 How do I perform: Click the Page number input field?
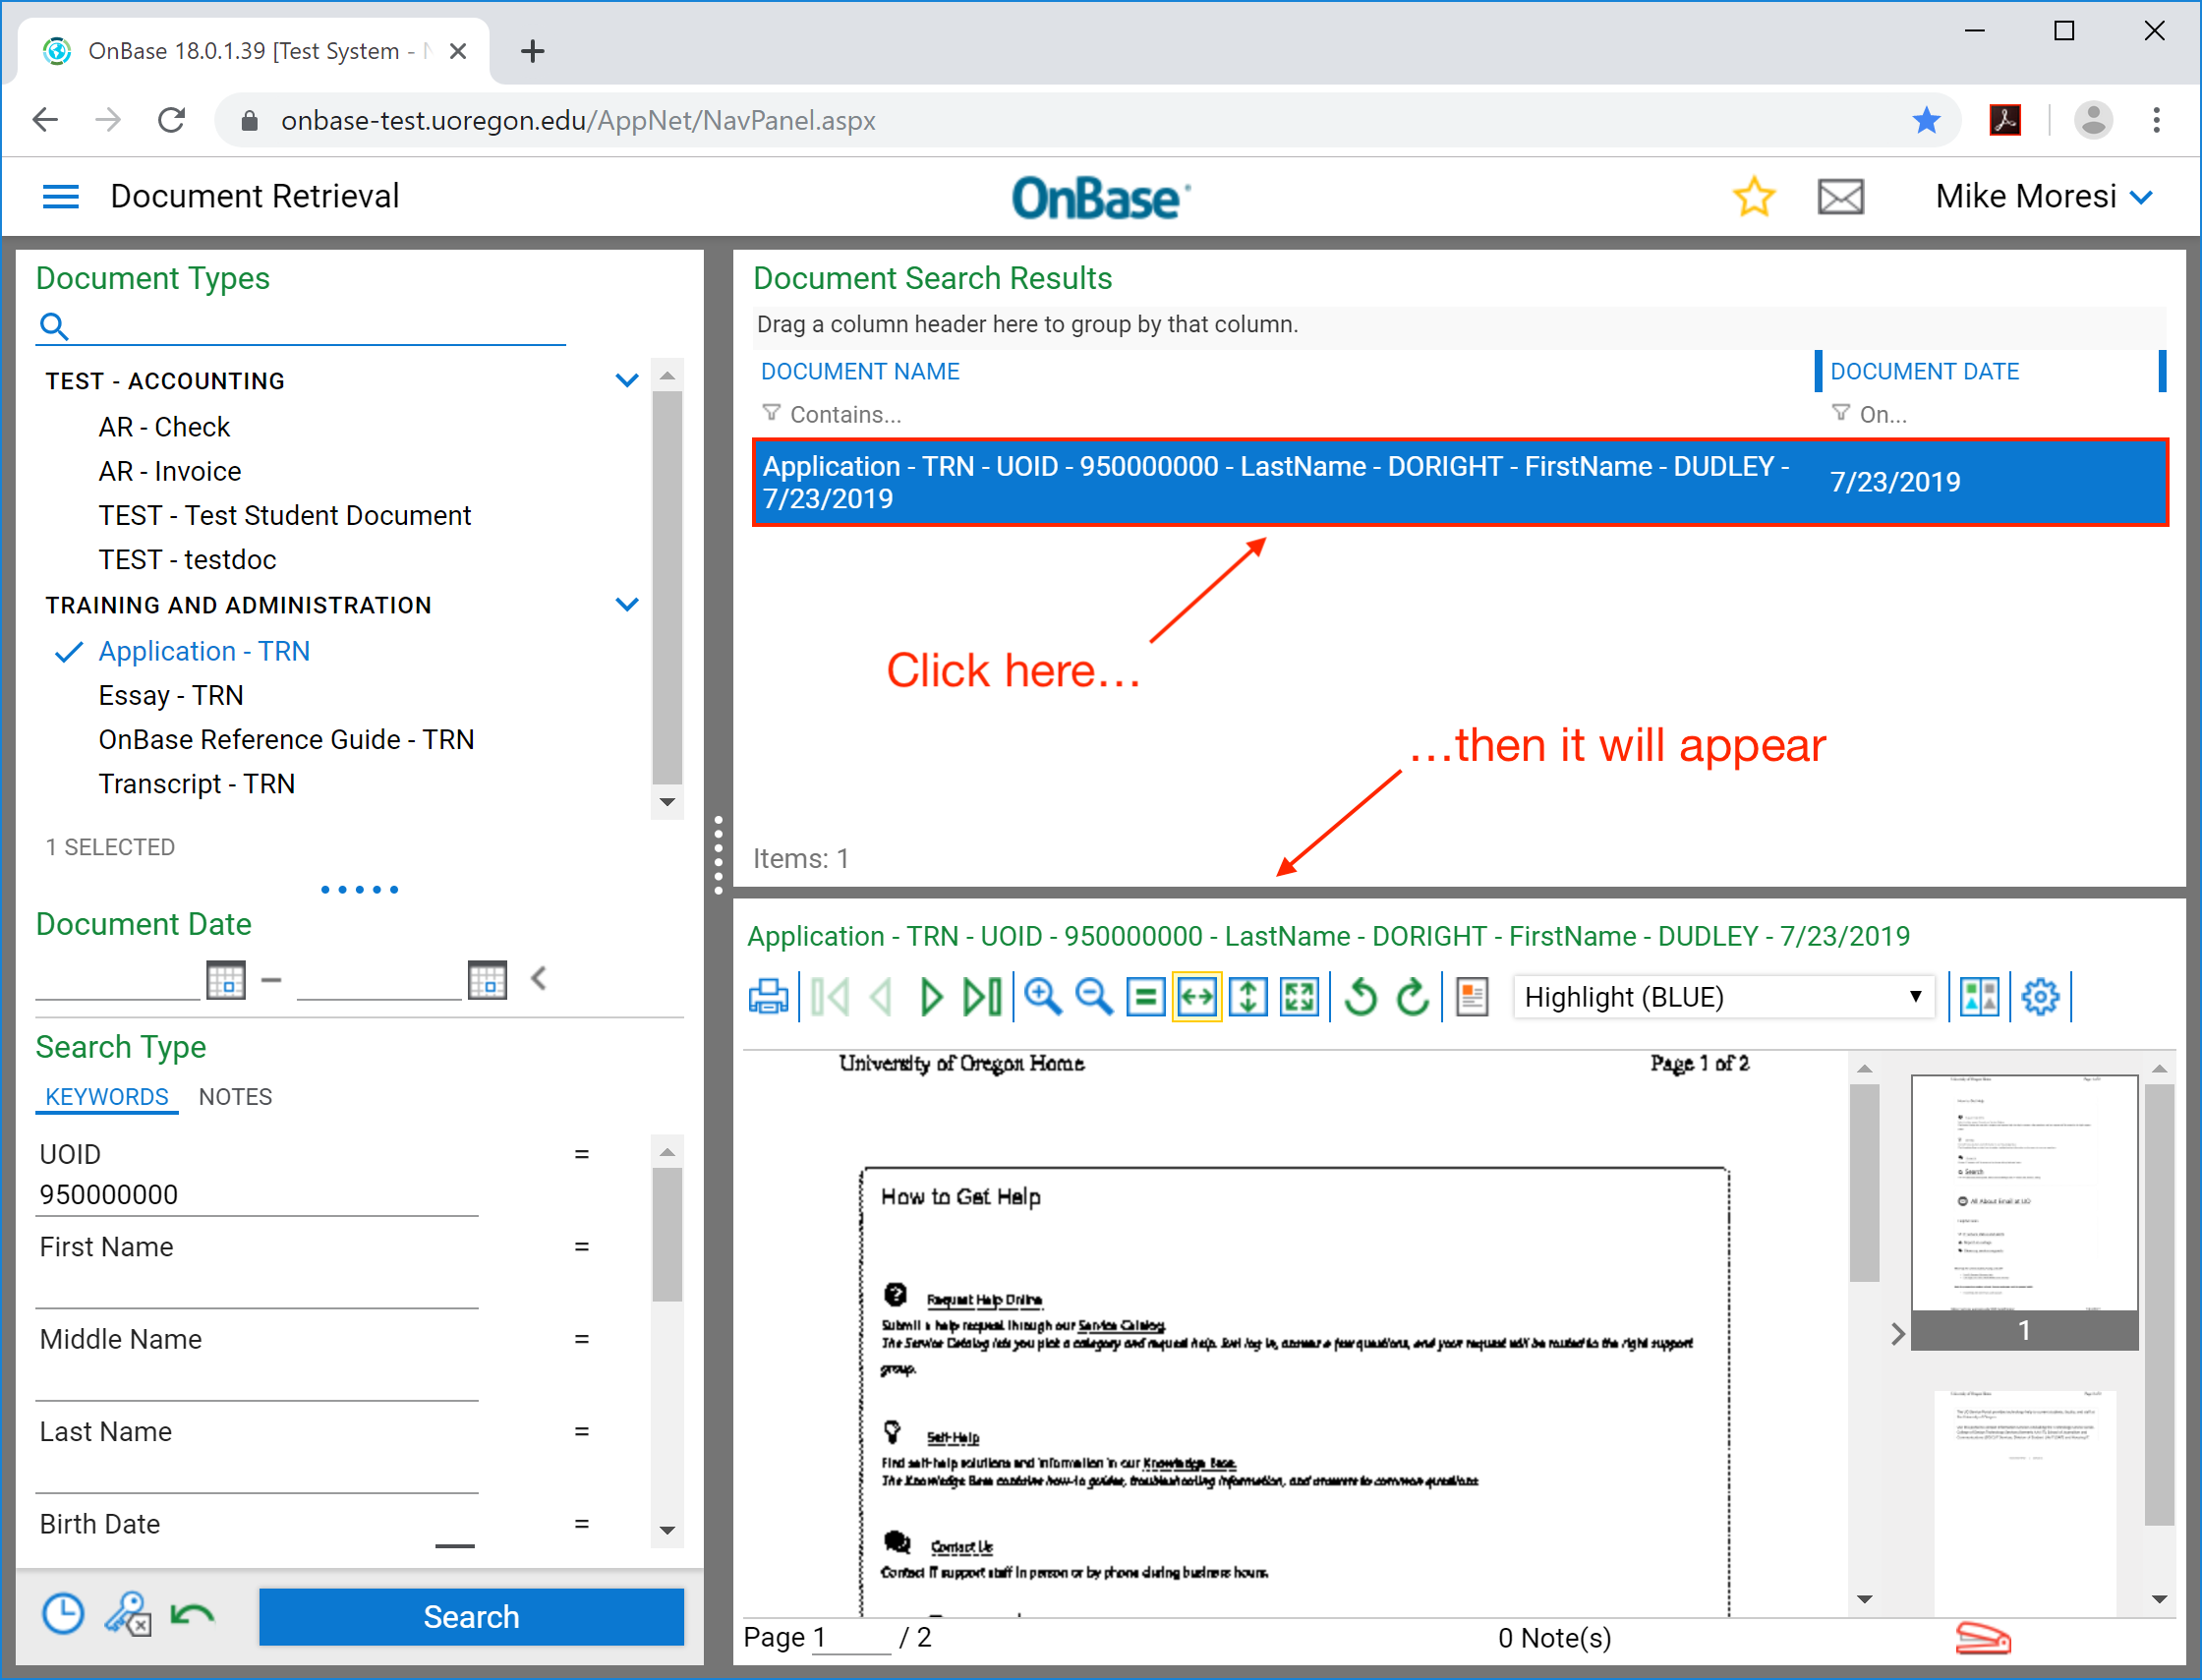tap(850, 1638)
